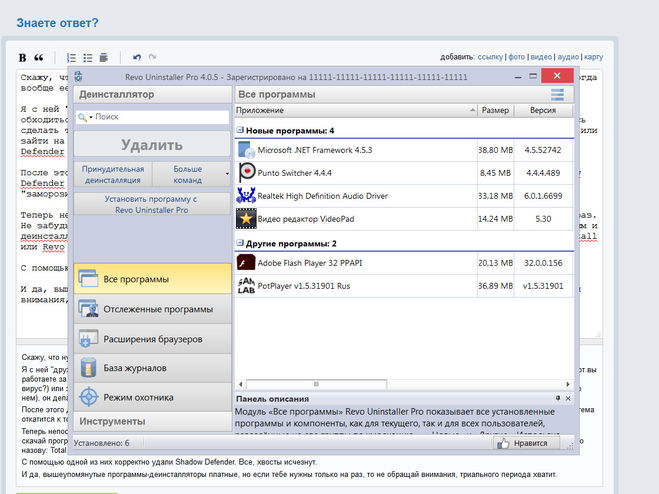Screen dimensions: 659x494
Task: Sort by the Размер column header
Action: [x=495, y=110]
